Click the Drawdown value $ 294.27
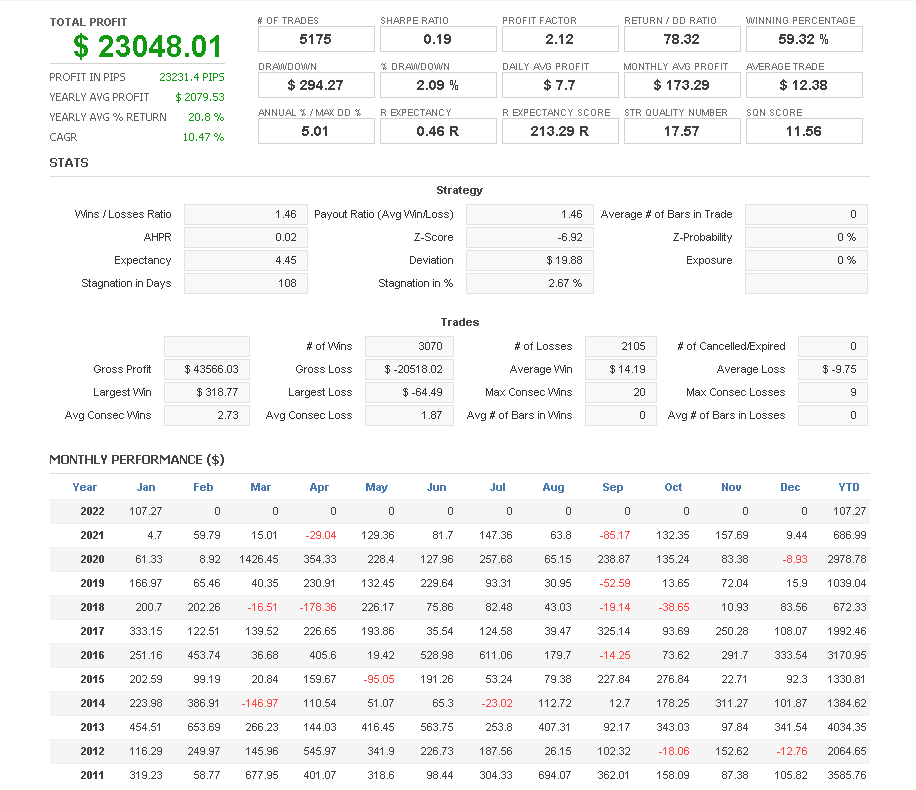The height and width of the screenshot is (790, 916). [x=316, y=85]
